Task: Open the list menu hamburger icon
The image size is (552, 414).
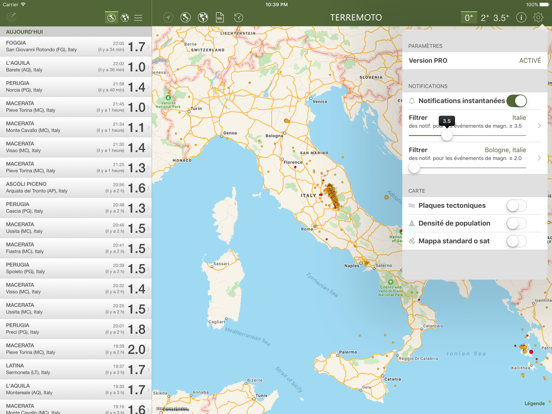Action: tap(138, 18)
